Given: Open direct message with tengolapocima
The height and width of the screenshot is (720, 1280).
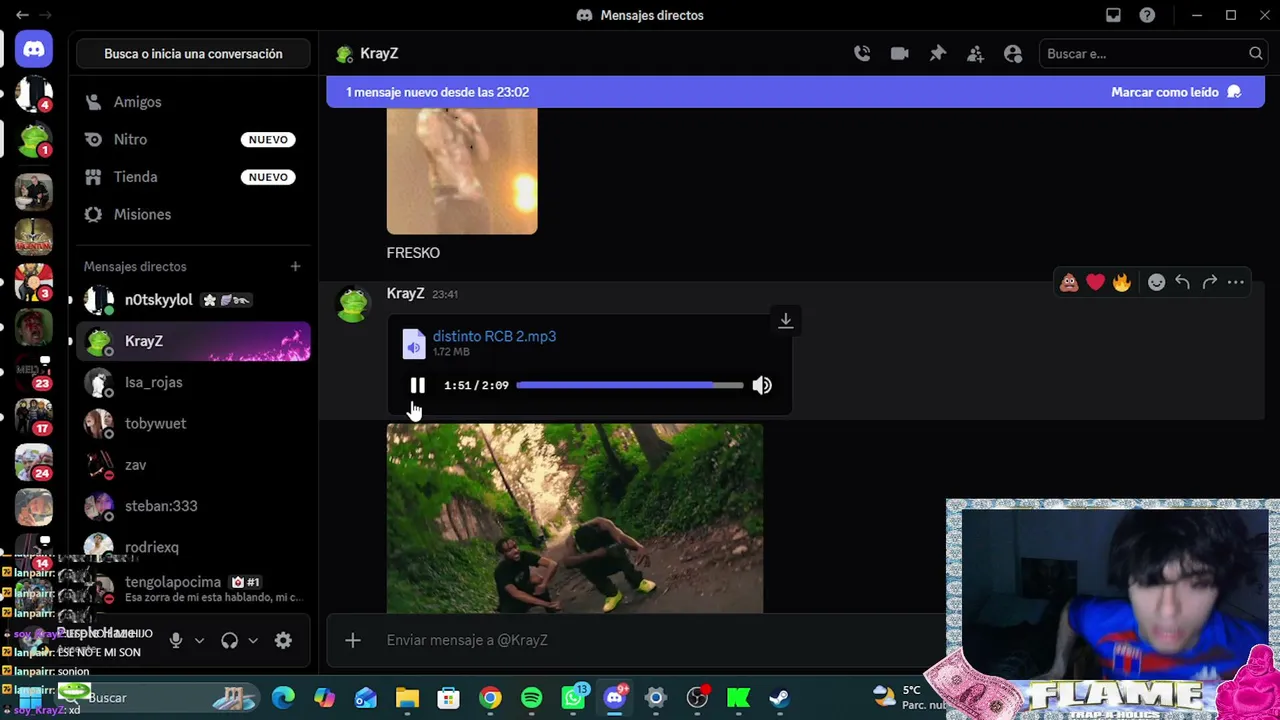Looking at the screenshot, I should pos(193,588).
